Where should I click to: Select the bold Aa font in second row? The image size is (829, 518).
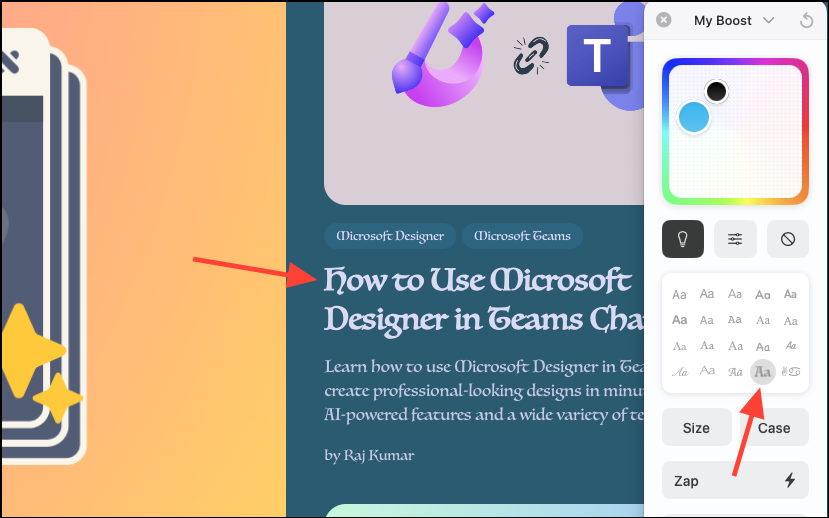[x=679, y=320]
